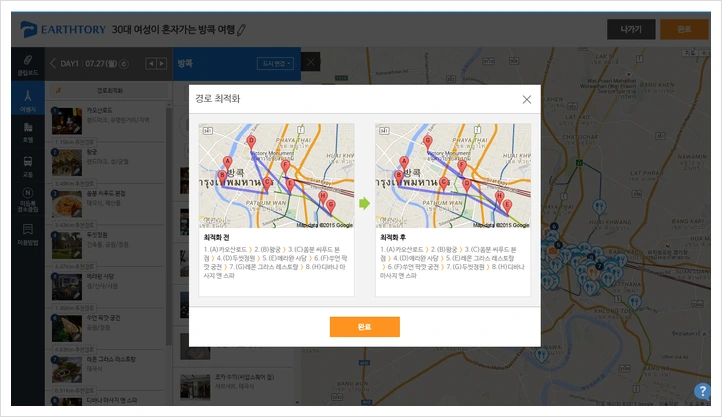Click the itinerary list scrollbar
The width and height of the screenshot is (722, 417).
click(x=169, y=226)
